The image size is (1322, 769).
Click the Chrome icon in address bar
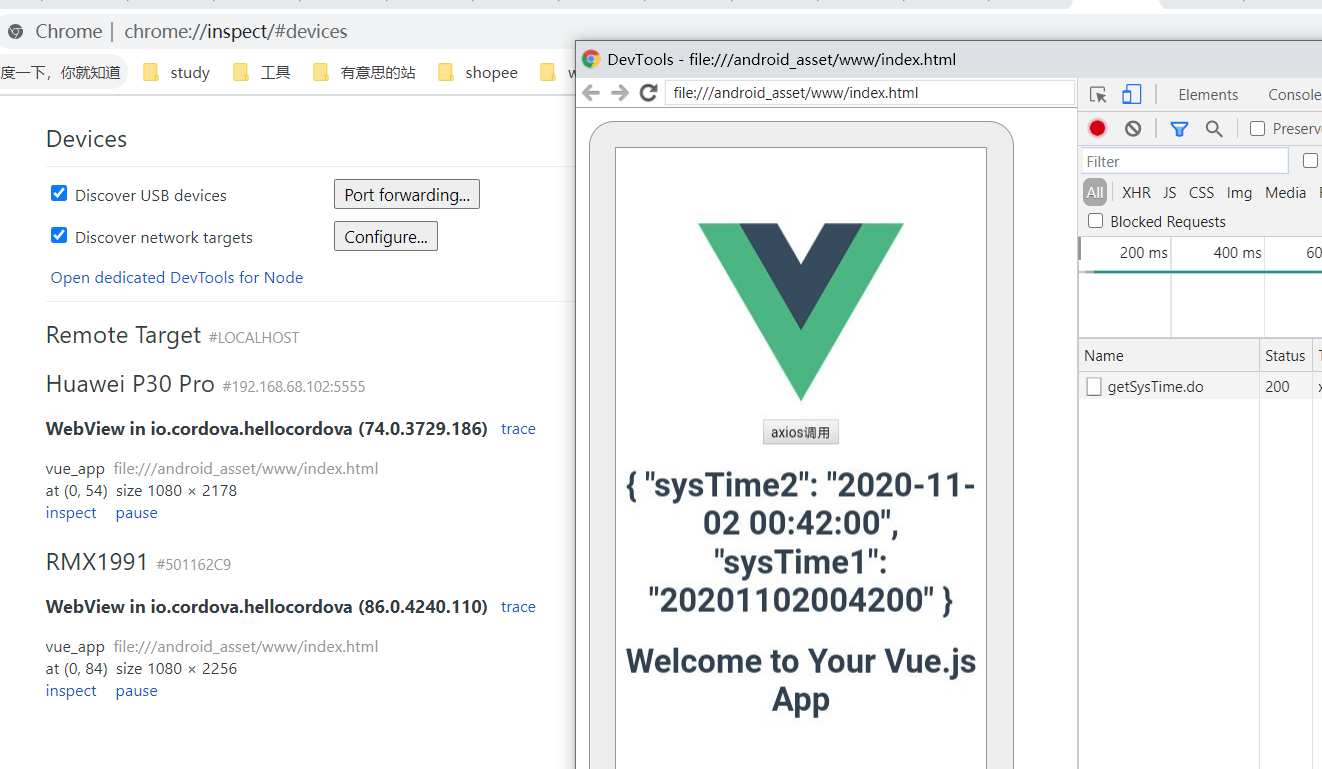(15, 32)
